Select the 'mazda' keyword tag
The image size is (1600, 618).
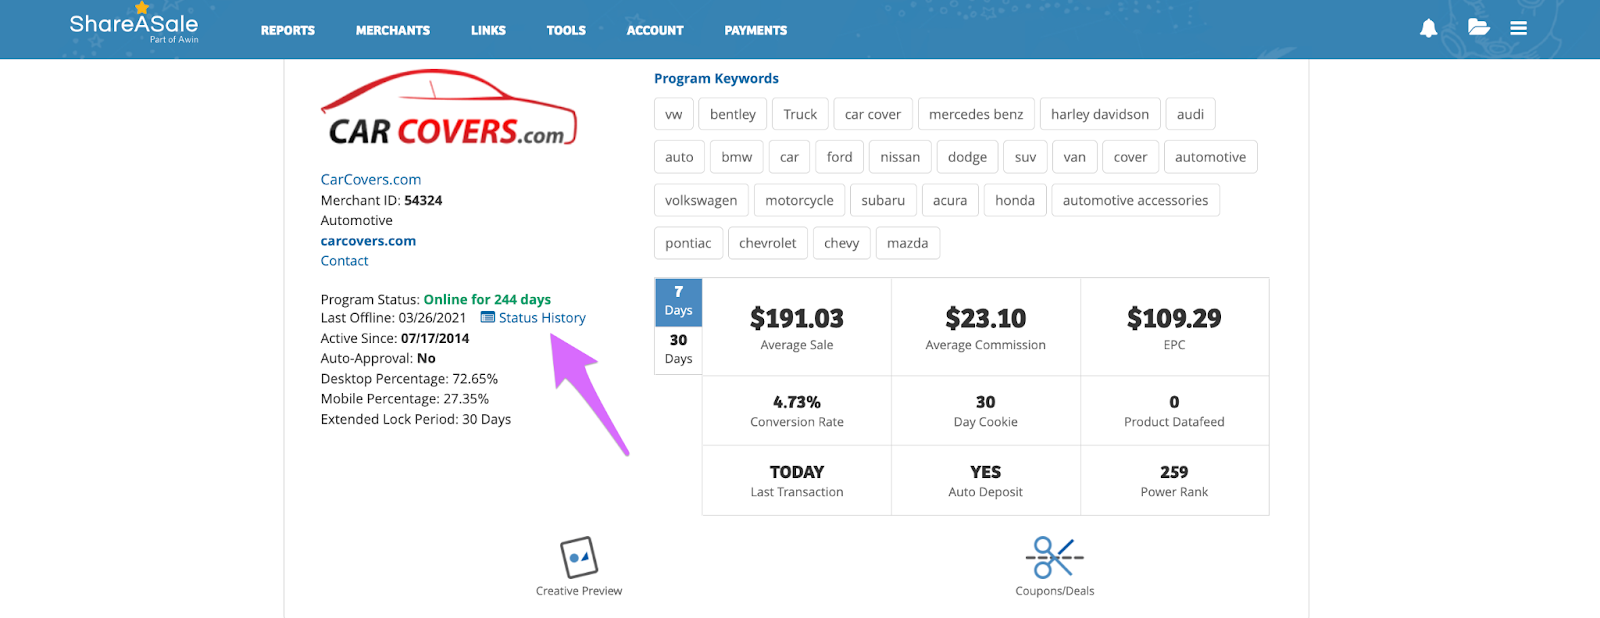908,243
